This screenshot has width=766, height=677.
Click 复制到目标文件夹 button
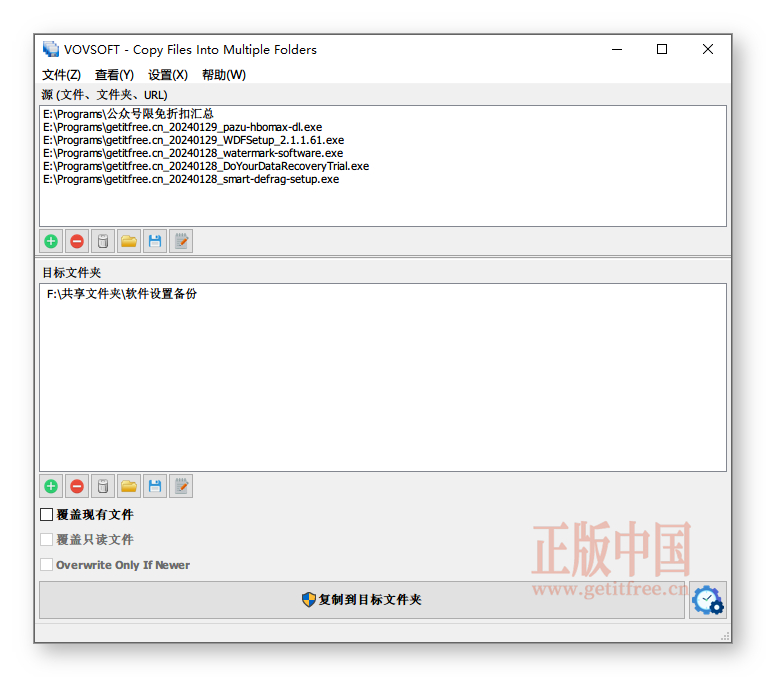(x=362, y=600)
